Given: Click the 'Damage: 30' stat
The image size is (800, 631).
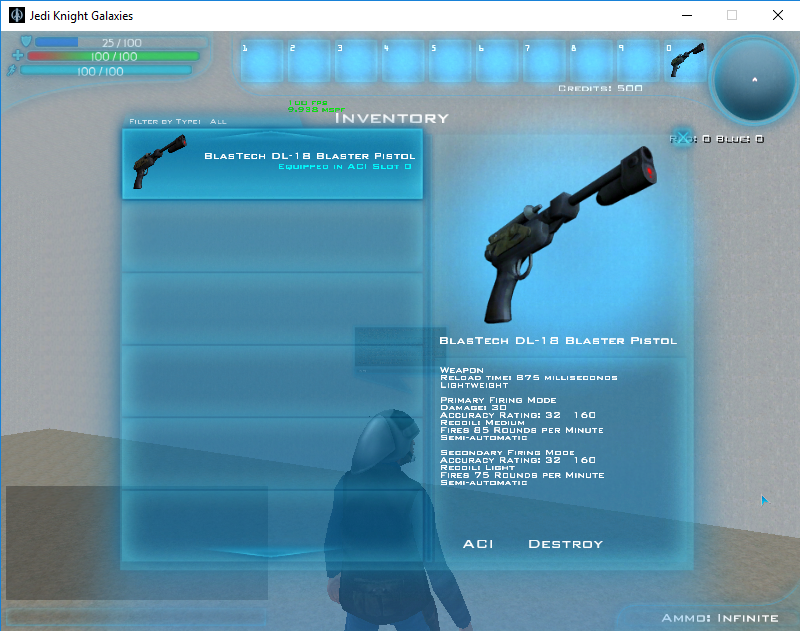Looking at the screenshot, I should 473,408.
